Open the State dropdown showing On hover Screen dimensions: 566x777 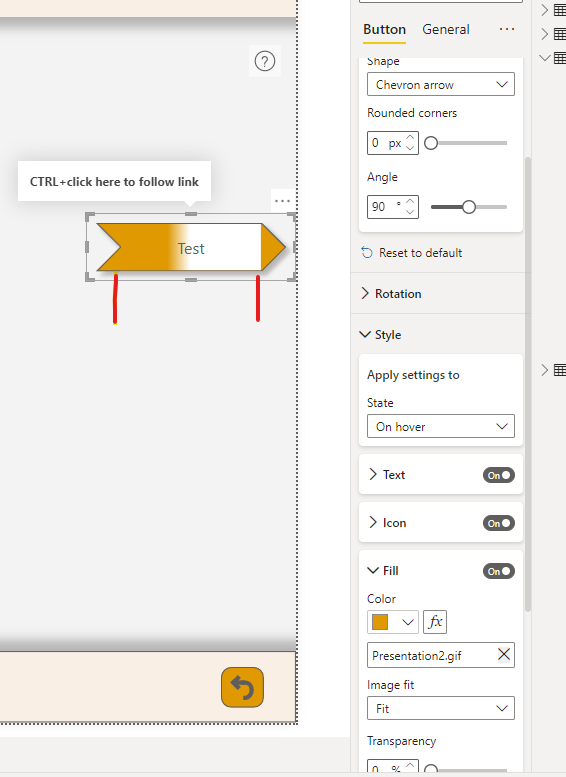tap(441, 426)
